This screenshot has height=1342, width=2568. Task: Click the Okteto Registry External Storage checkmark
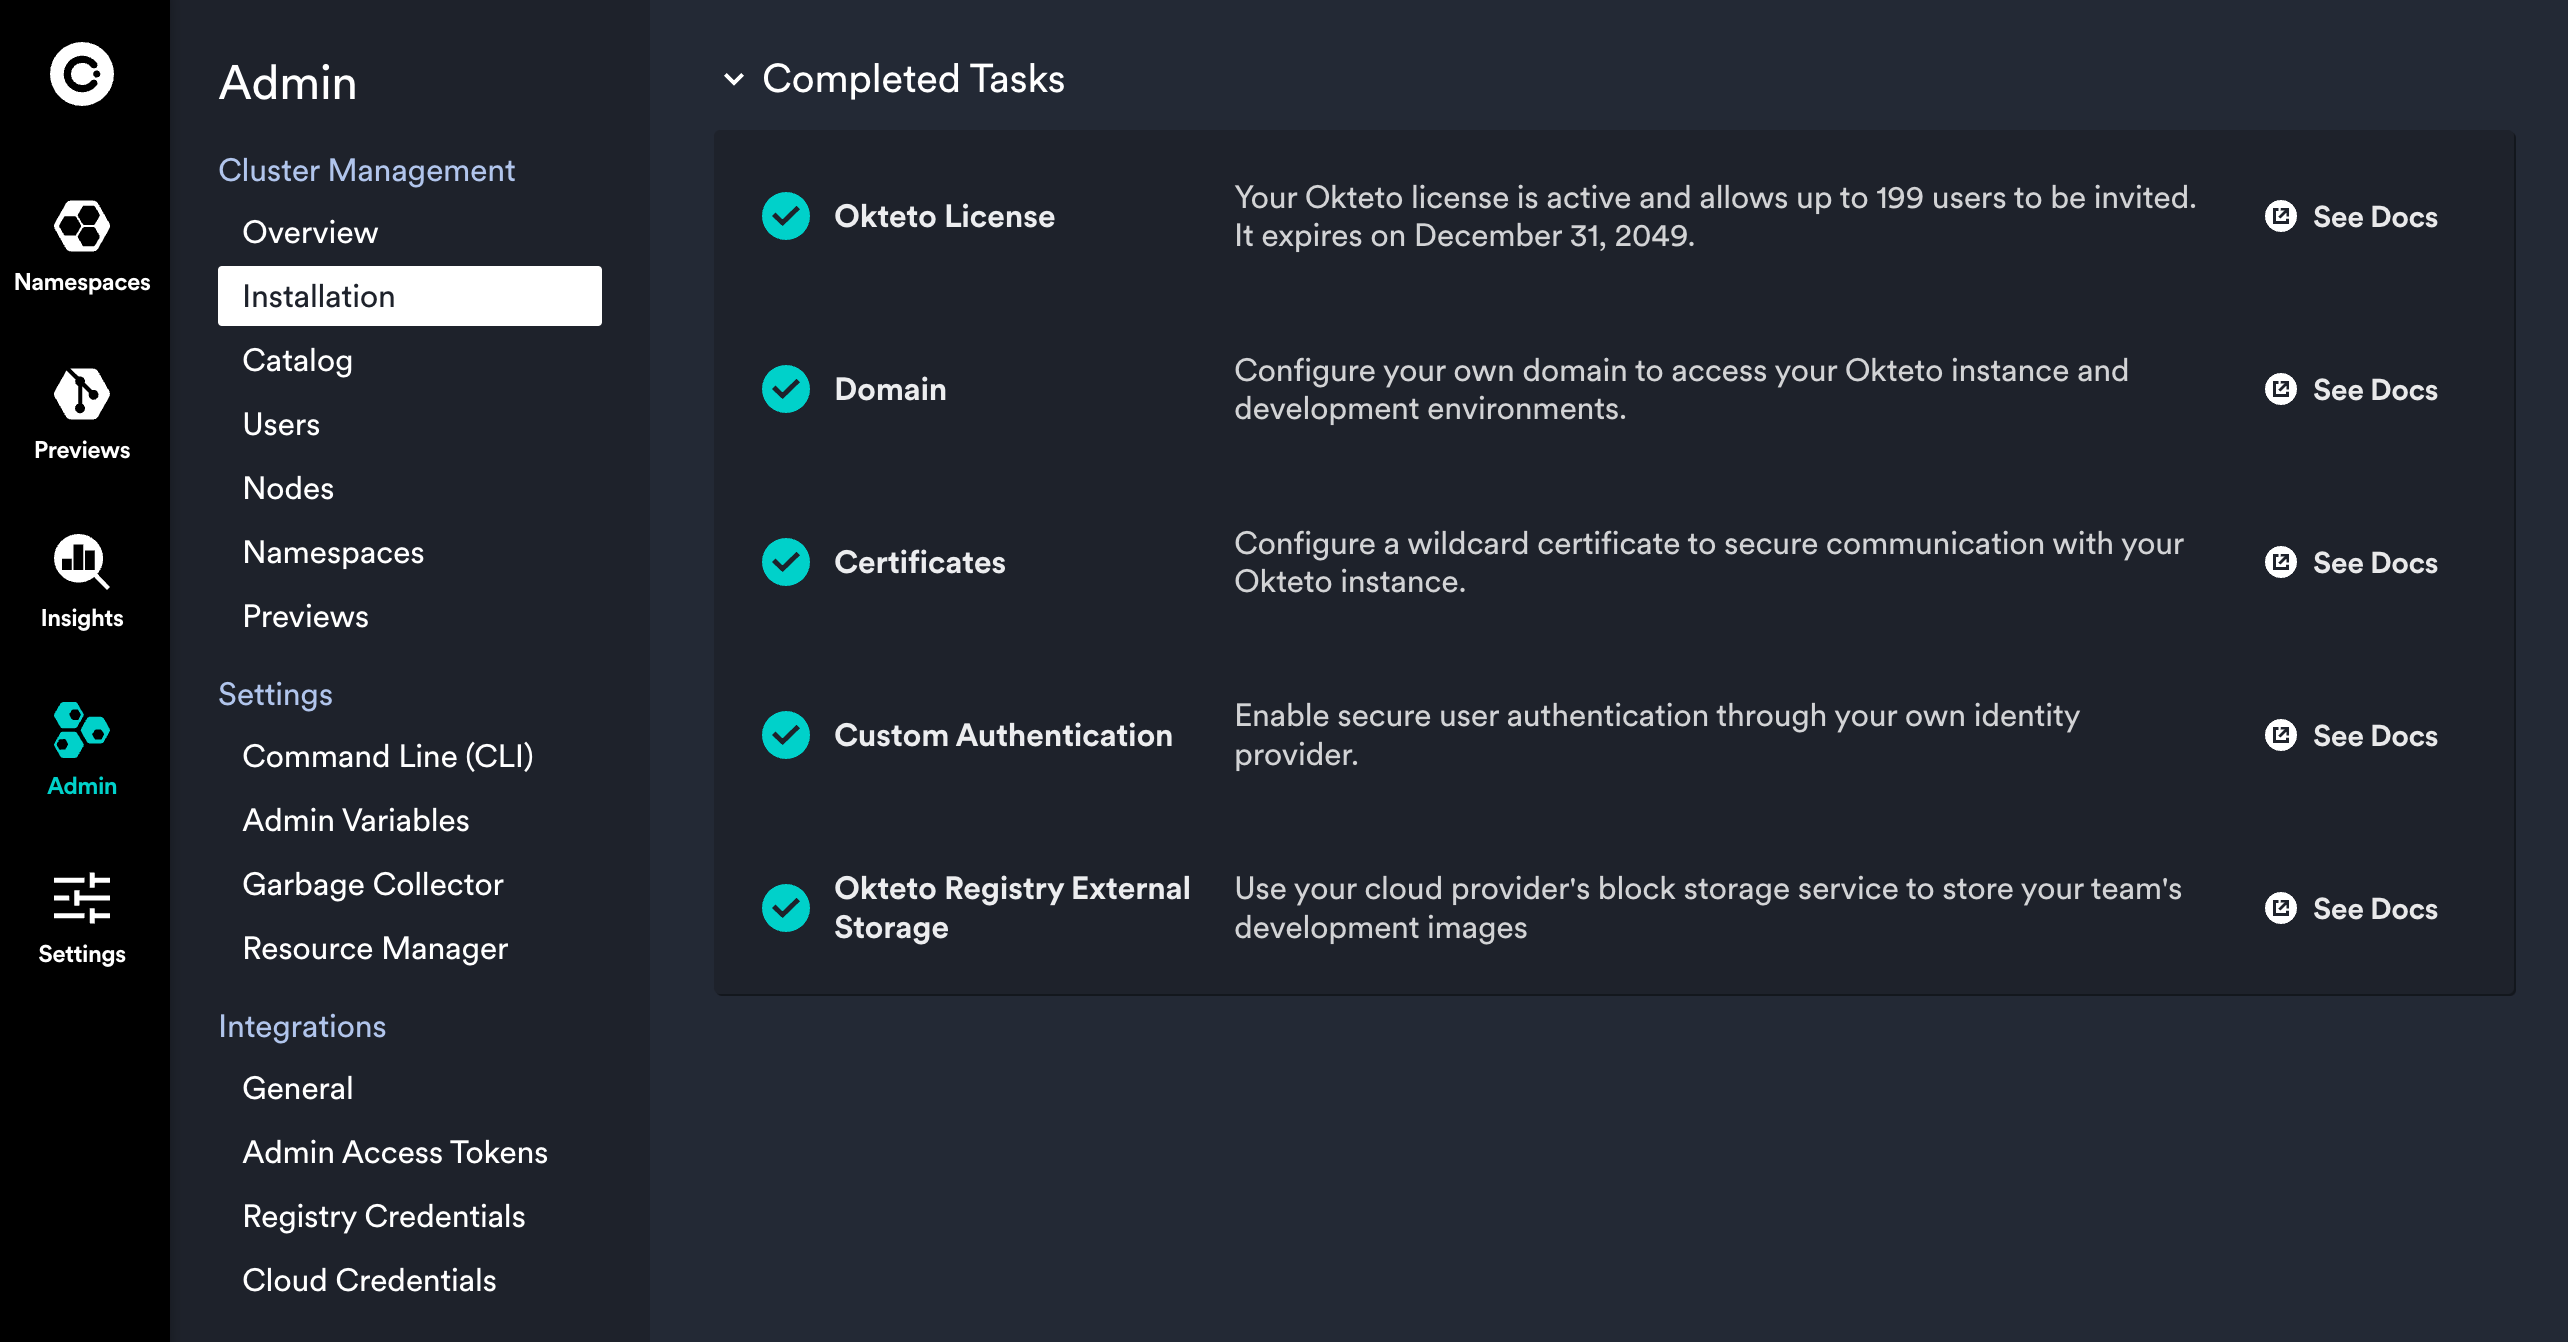[786, 908]
